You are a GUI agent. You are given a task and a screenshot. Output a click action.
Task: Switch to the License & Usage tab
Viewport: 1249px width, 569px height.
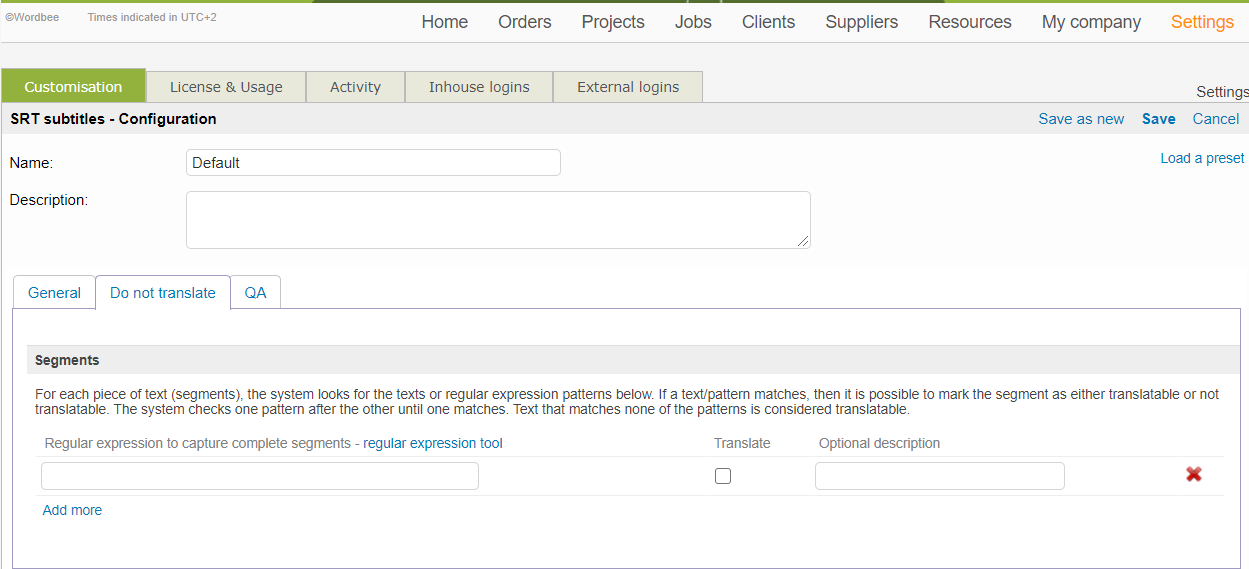226,87
